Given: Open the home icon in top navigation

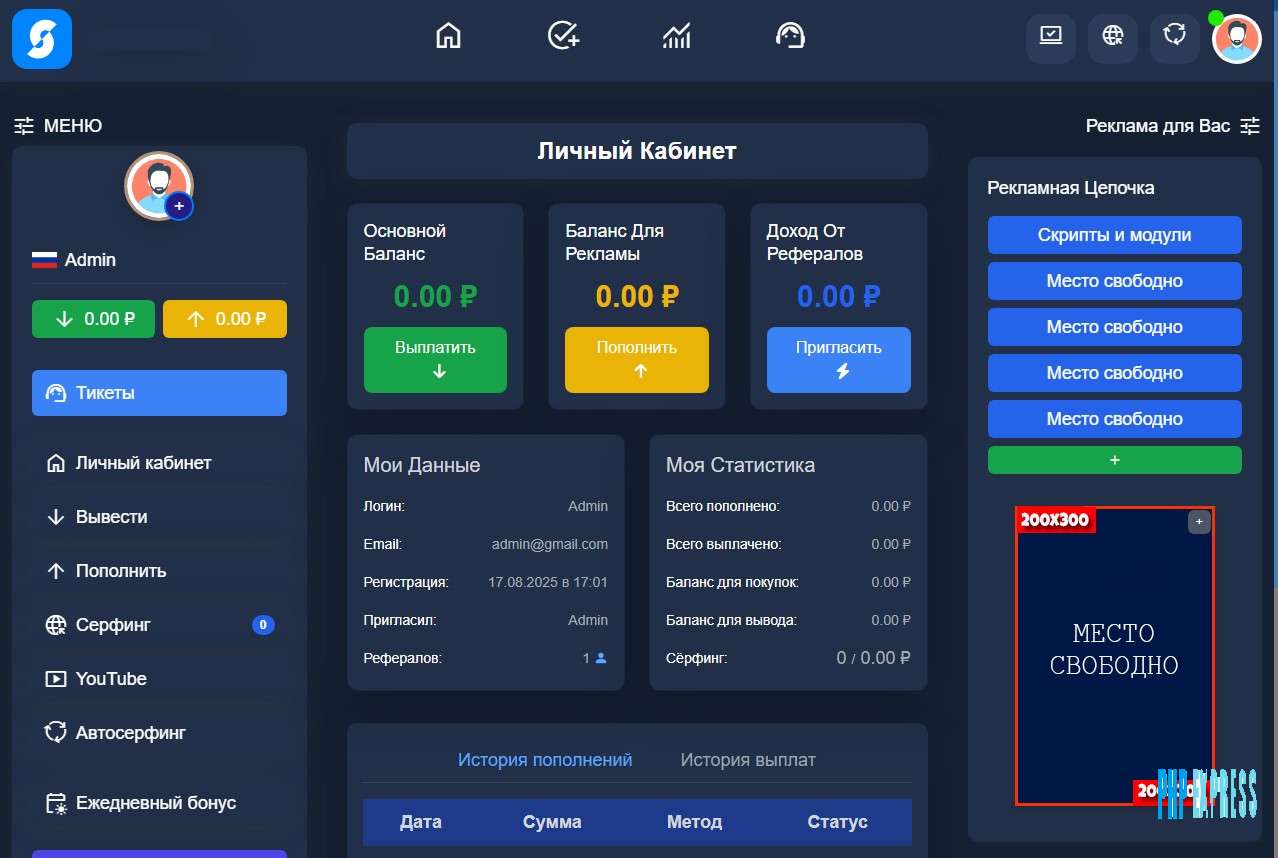Looking at the screenshot, I should (449, 36).
